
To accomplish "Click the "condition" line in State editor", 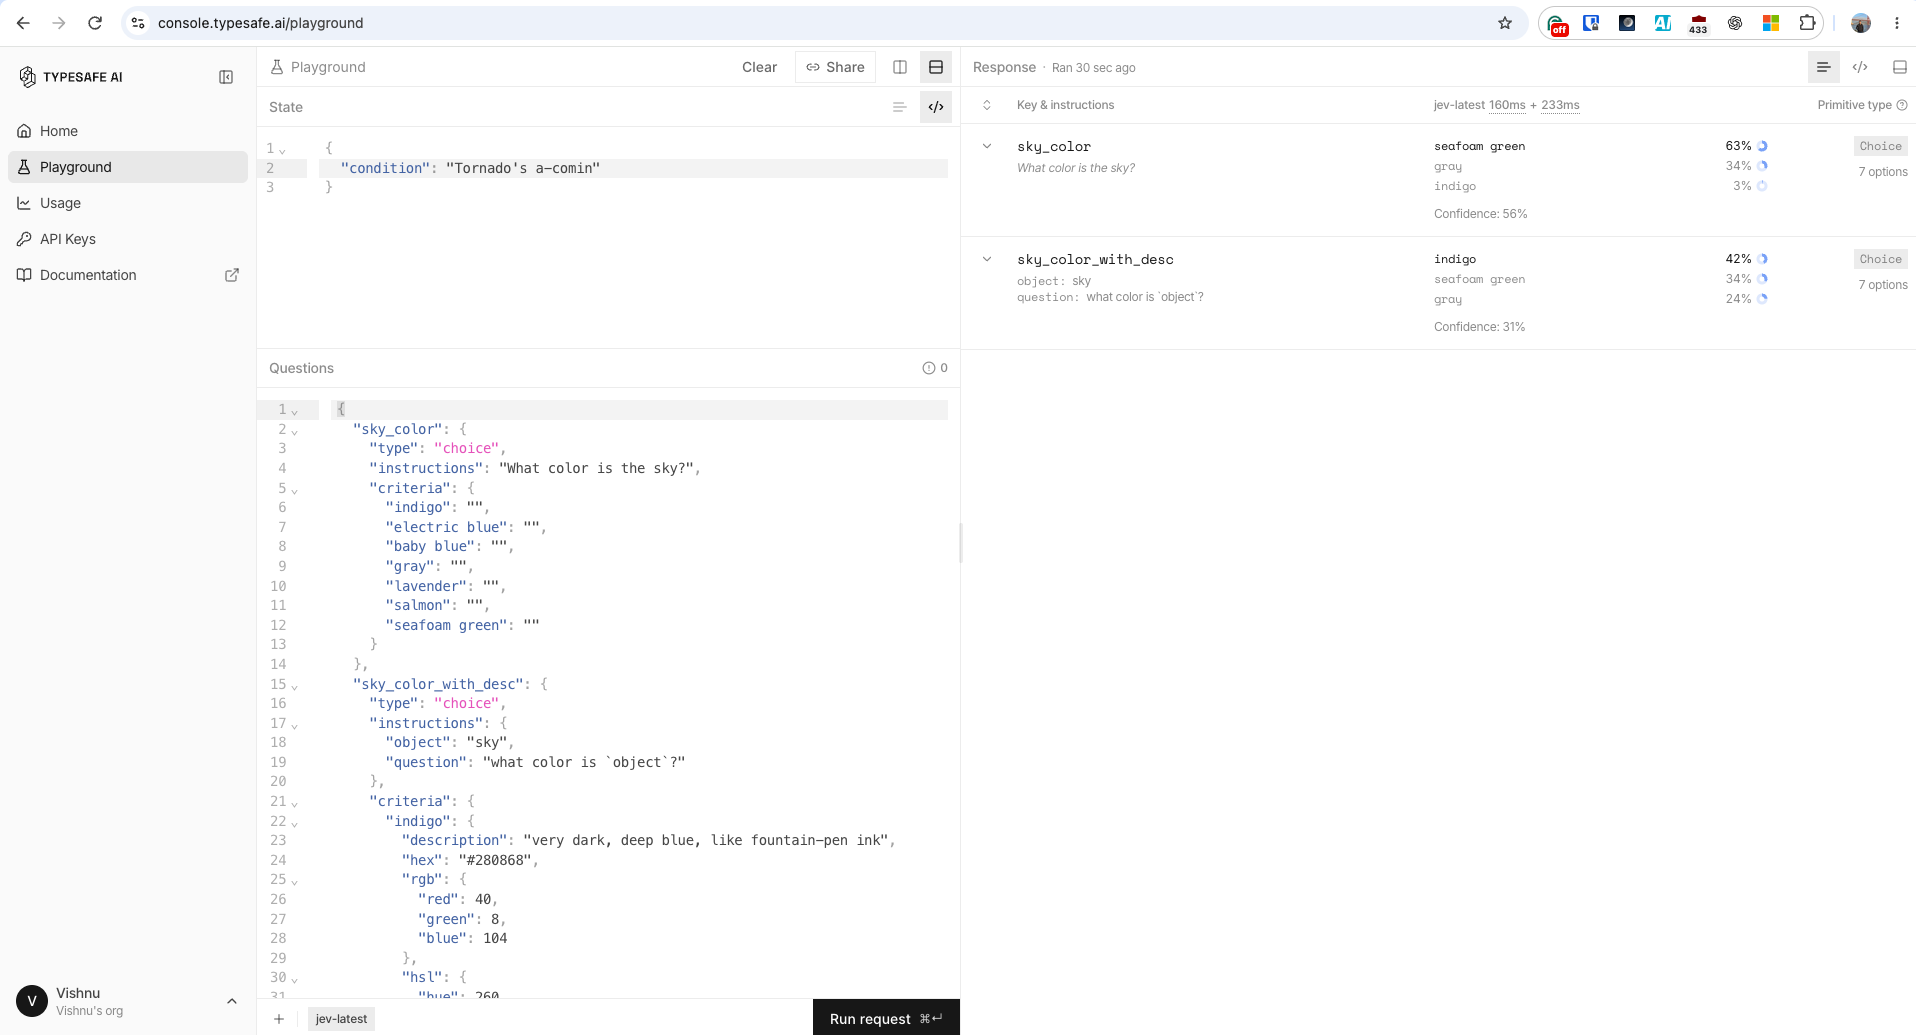I will pyautogui.click(x=633, y=168).
